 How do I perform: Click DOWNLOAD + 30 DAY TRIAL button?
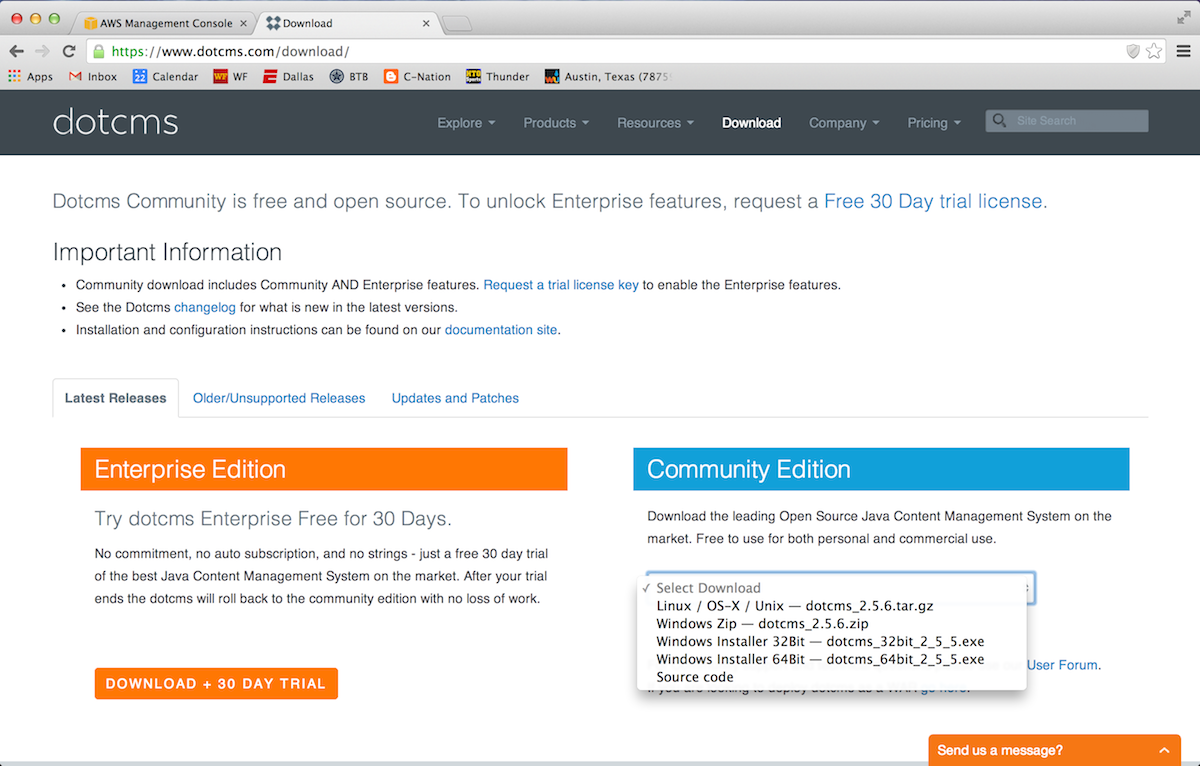[x=216, y=684]
